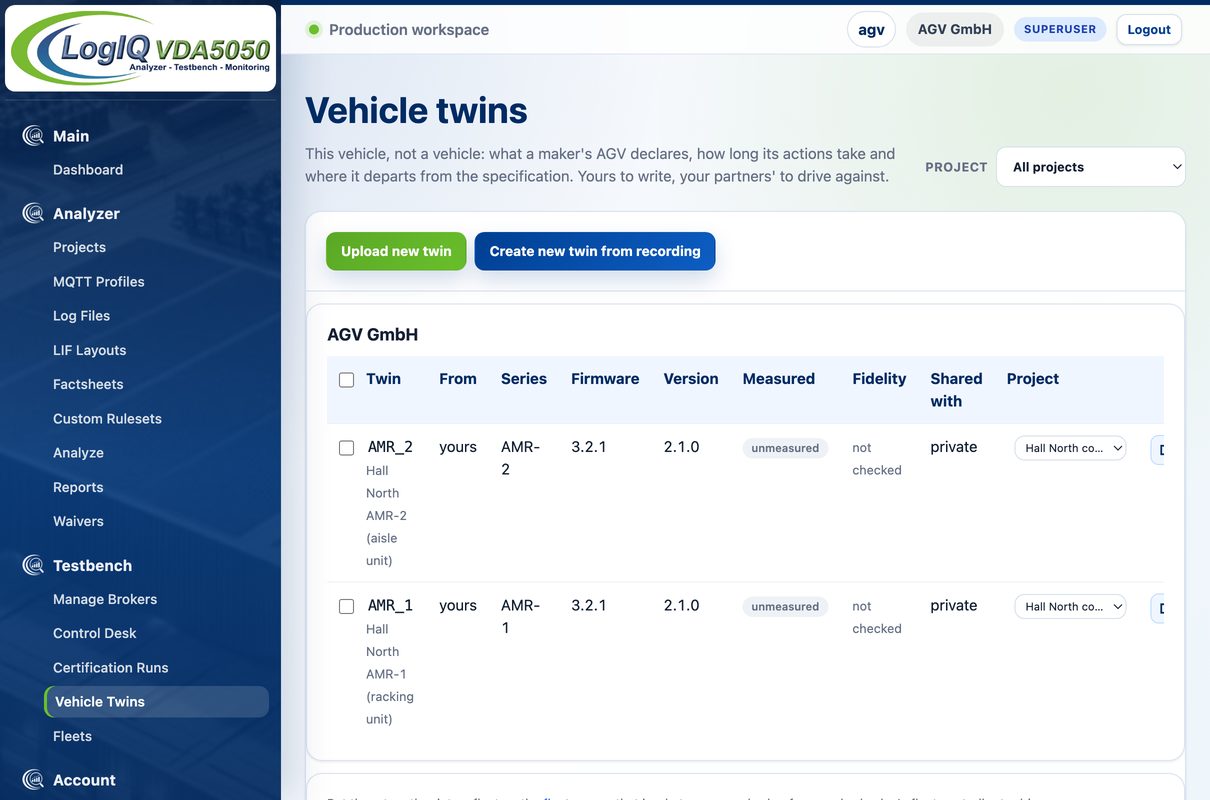Click the Testbench section heading in sidebar

(x=92, y=565)
